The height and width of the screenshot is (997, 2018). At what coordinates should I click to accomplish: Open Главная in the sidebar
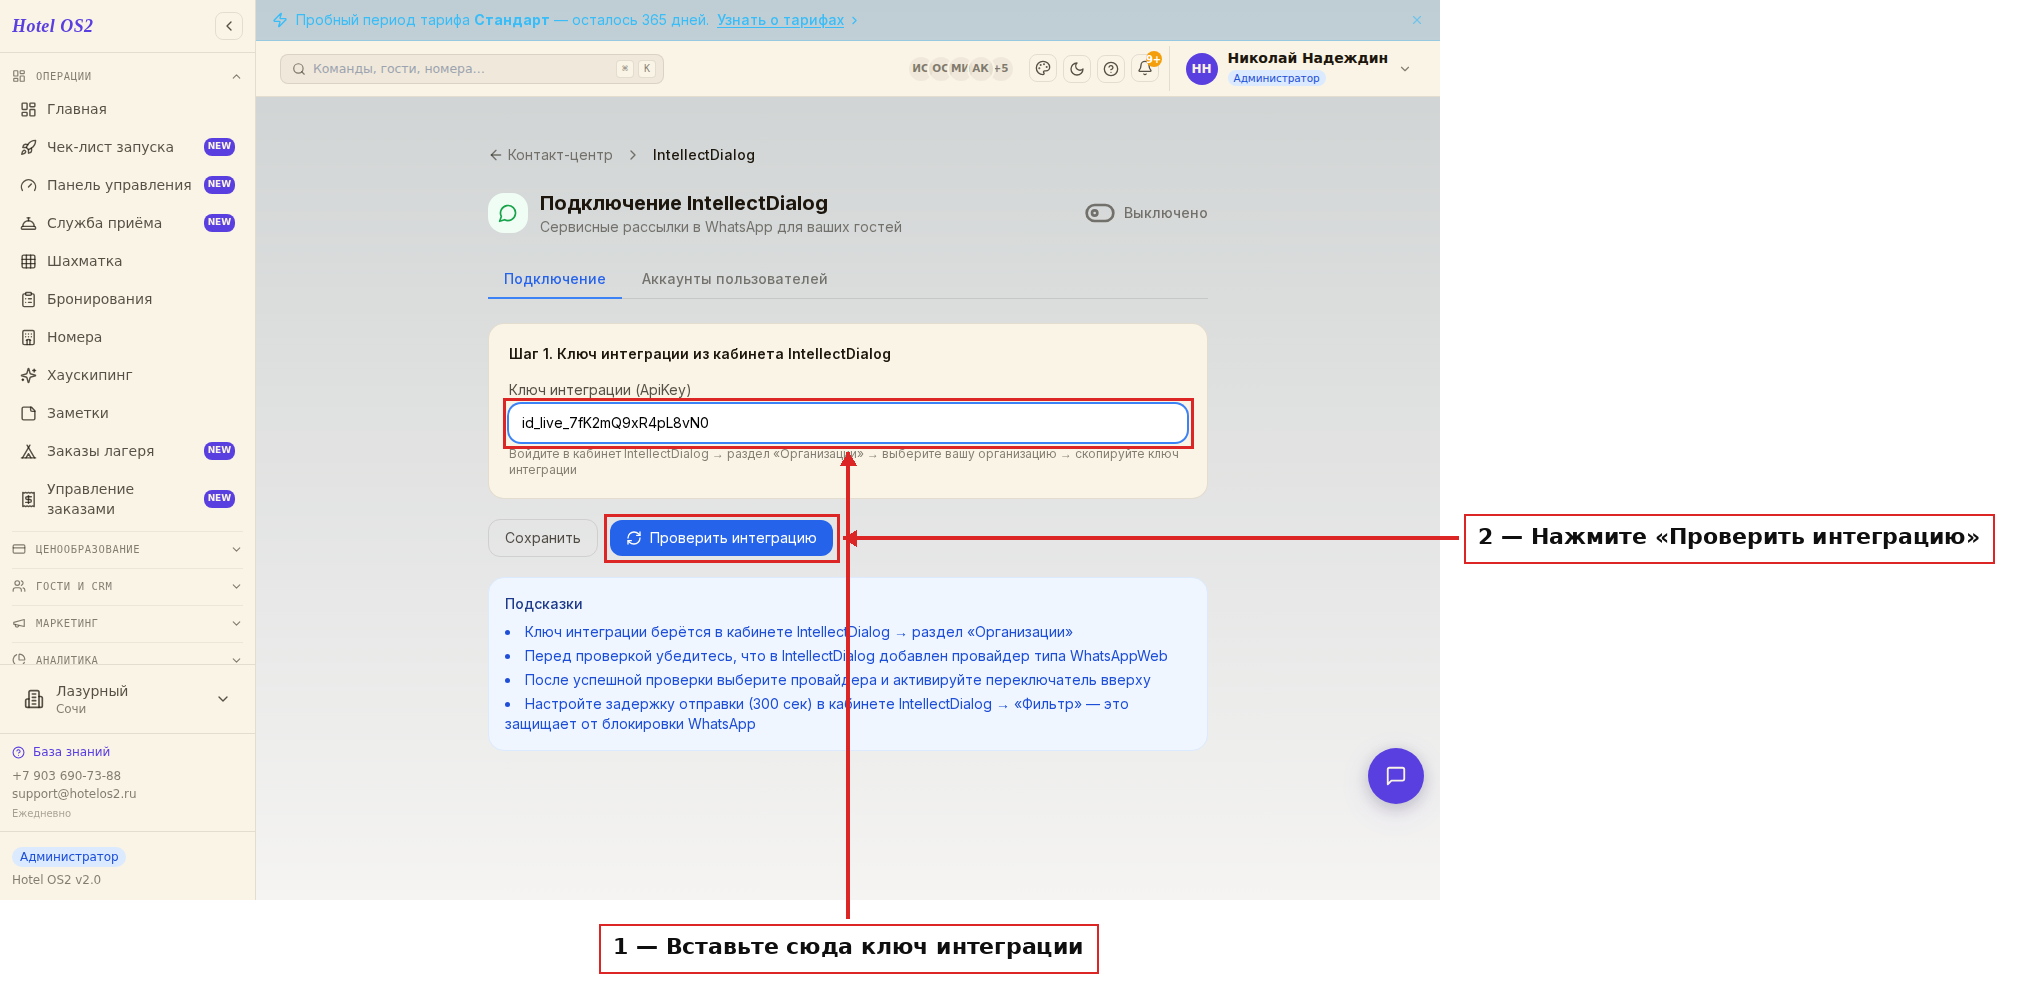(127, 109)
